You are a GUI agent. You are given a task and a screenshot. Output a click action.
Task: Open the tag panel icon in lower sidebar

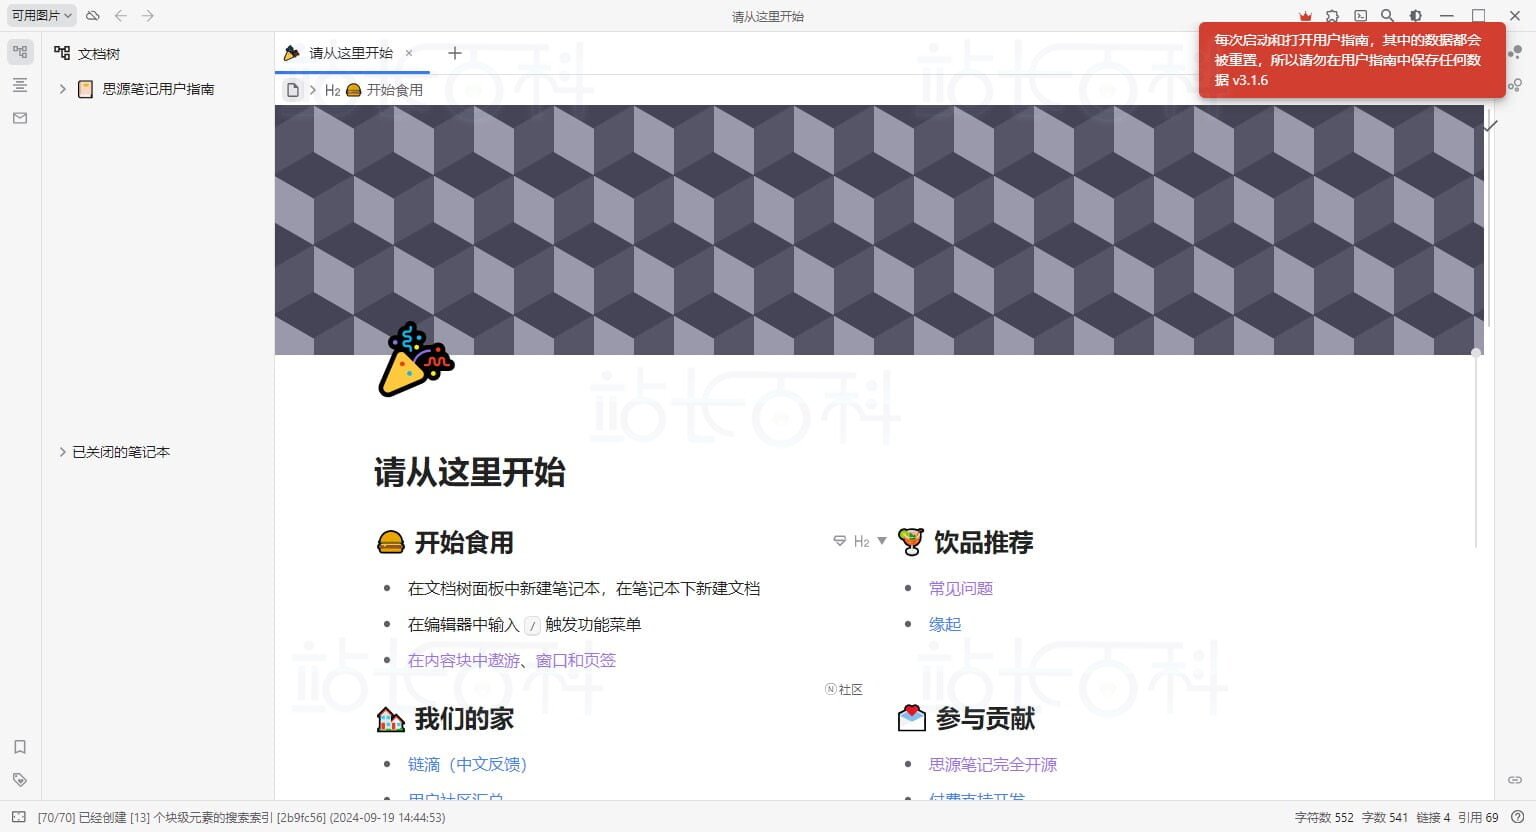[x=19, y=780]
